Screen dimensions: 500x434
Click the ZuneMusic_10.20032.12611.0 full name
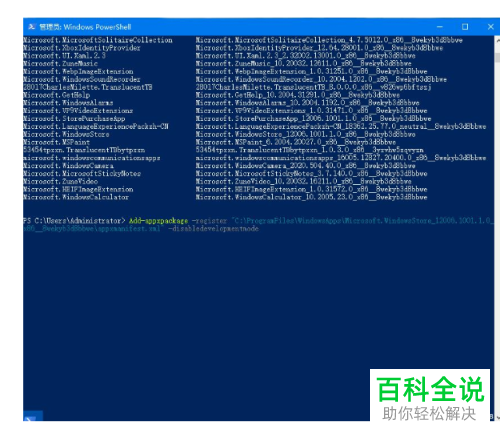(304, 64)
